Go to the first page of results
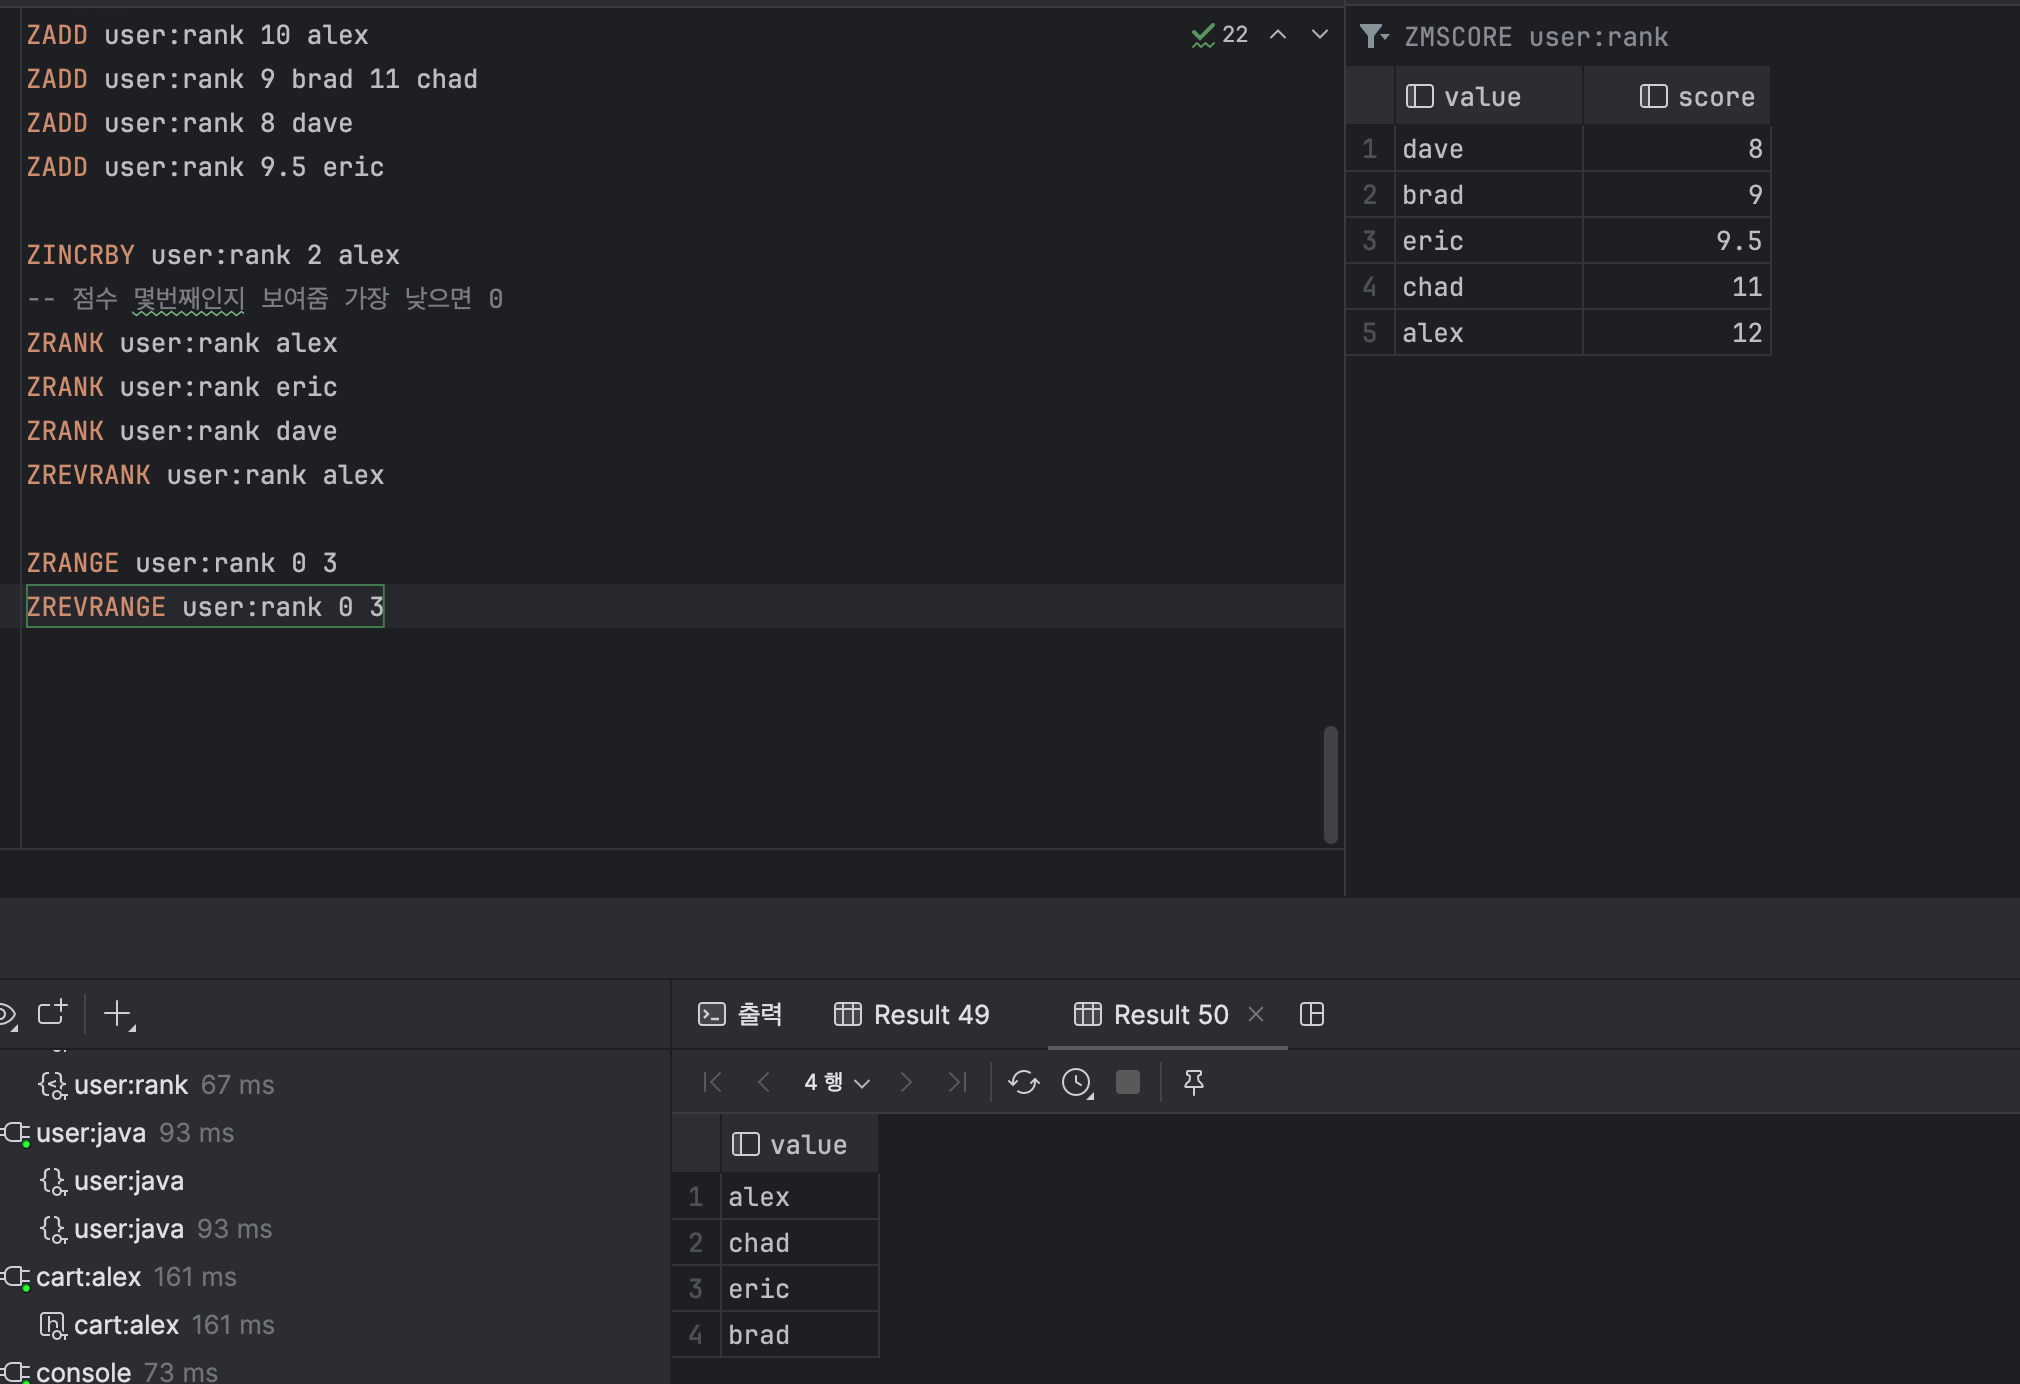Viewport: 2020px width, 1384px height. tap(712, 1082)
